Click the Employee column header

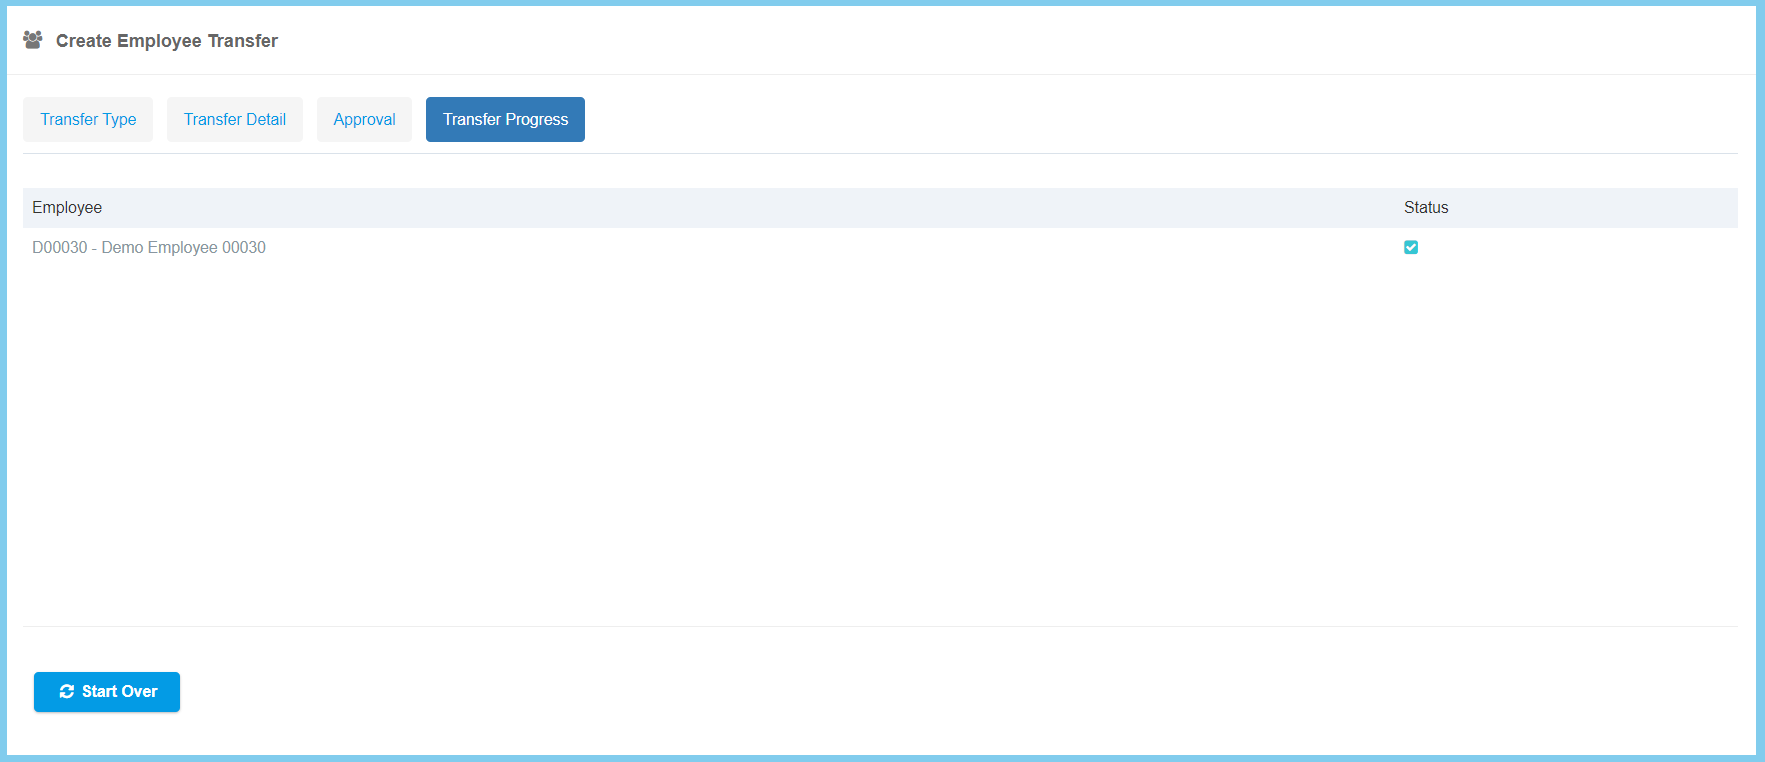tap(67, 207)
